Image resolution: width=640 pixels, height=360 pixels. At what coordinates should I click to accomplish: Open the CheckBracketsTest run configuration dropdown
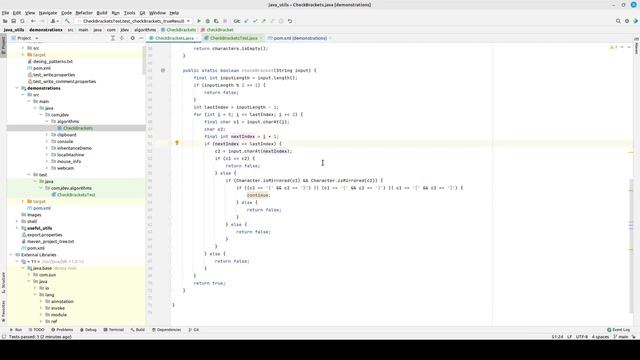tap(134, 21)
